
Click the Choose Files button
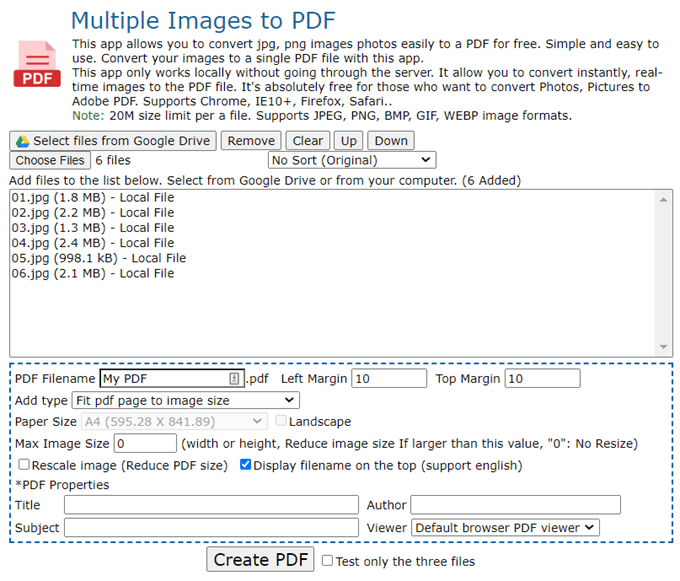(x=50, y=160)
